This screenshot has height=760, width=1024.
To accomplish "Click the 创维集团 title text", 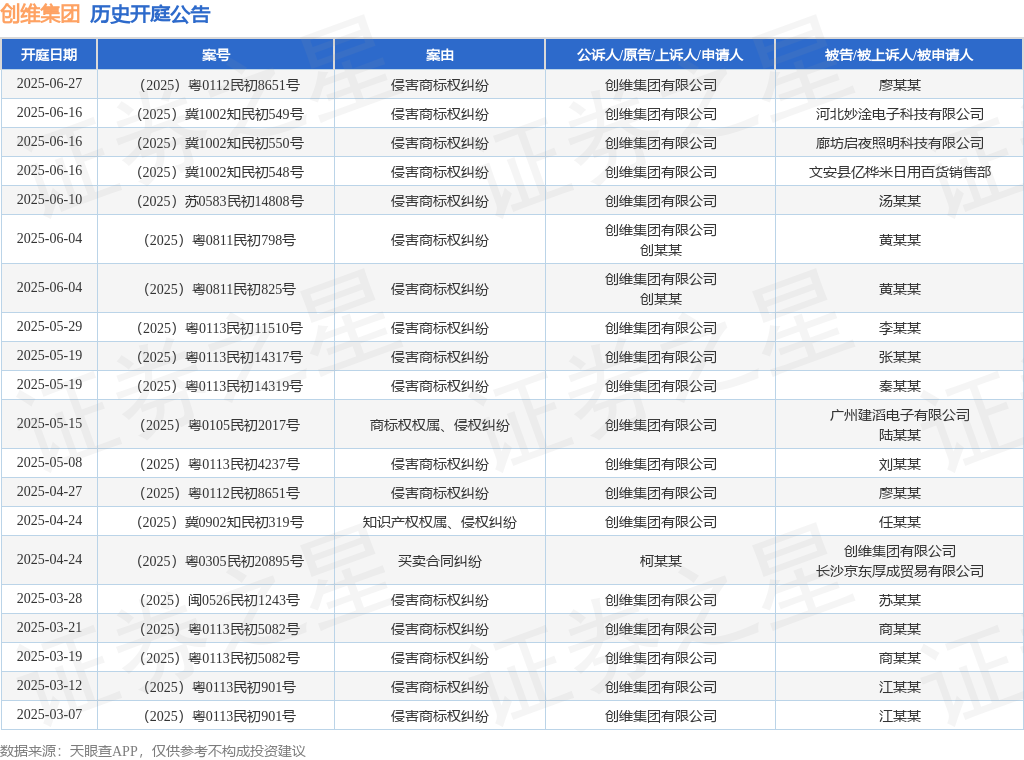I will (40, 14).
